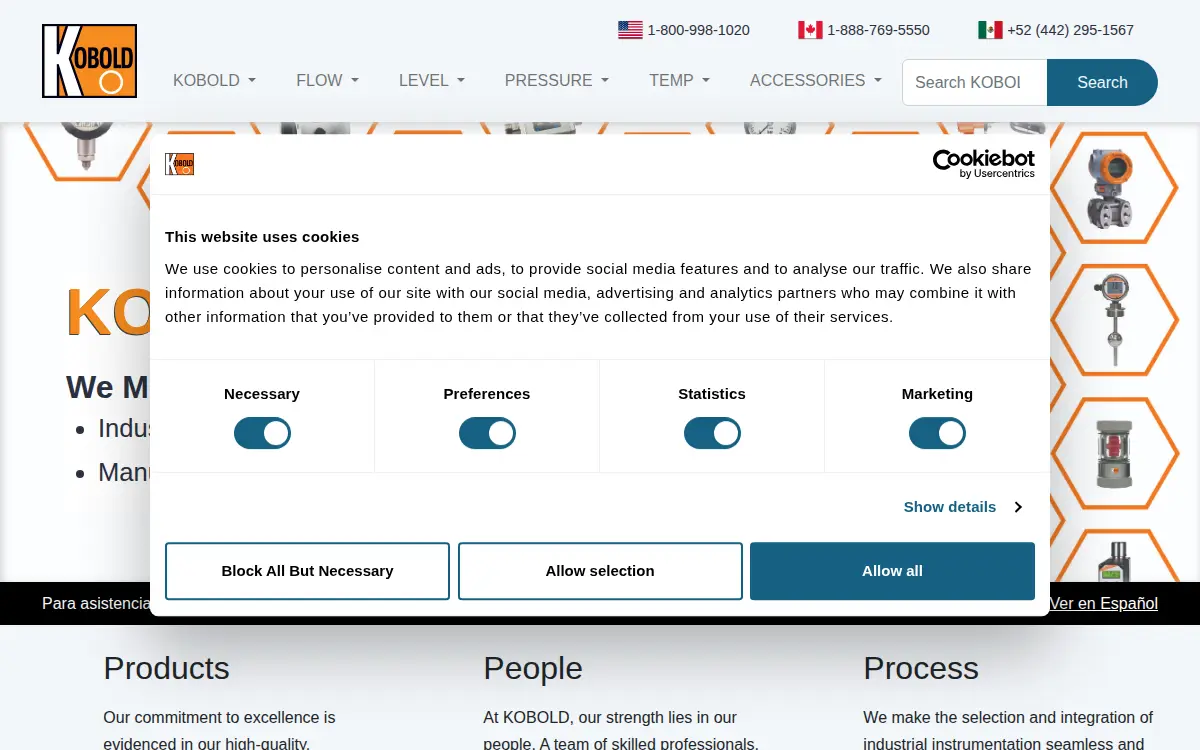
Task: Toggle the Preferences cookies switch
Action: click(487, 433)
